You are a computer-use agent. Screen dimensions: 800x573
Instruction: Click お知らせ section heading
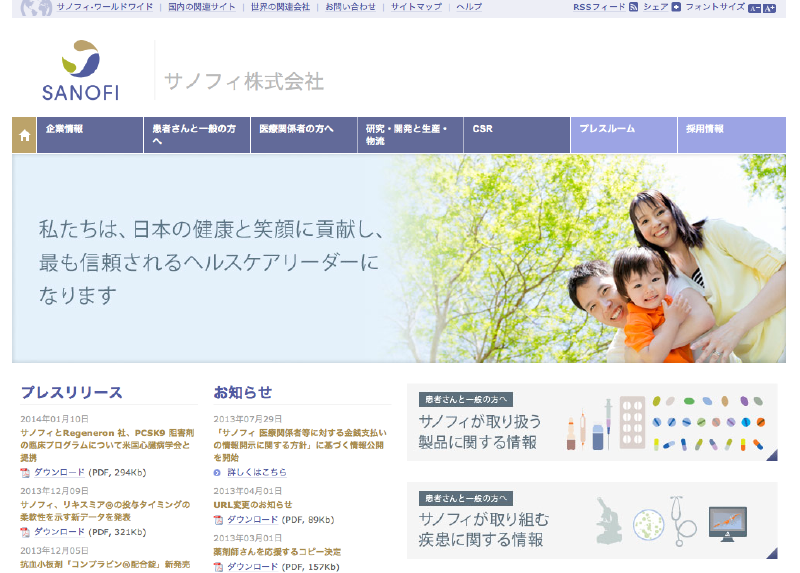pyautogui.click(x=243, y=393)
